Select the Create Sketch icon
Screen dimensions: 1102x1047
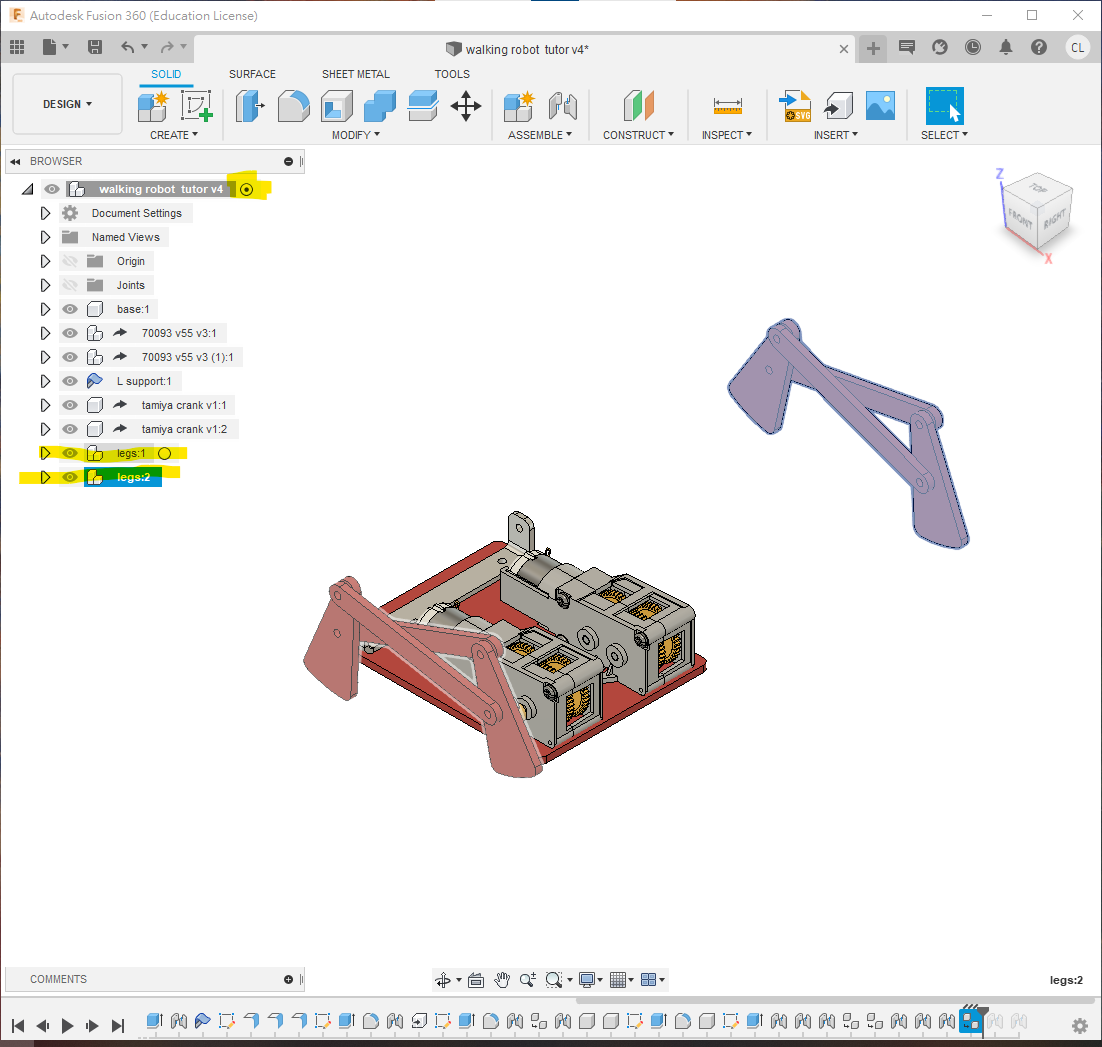pos(197,105)
